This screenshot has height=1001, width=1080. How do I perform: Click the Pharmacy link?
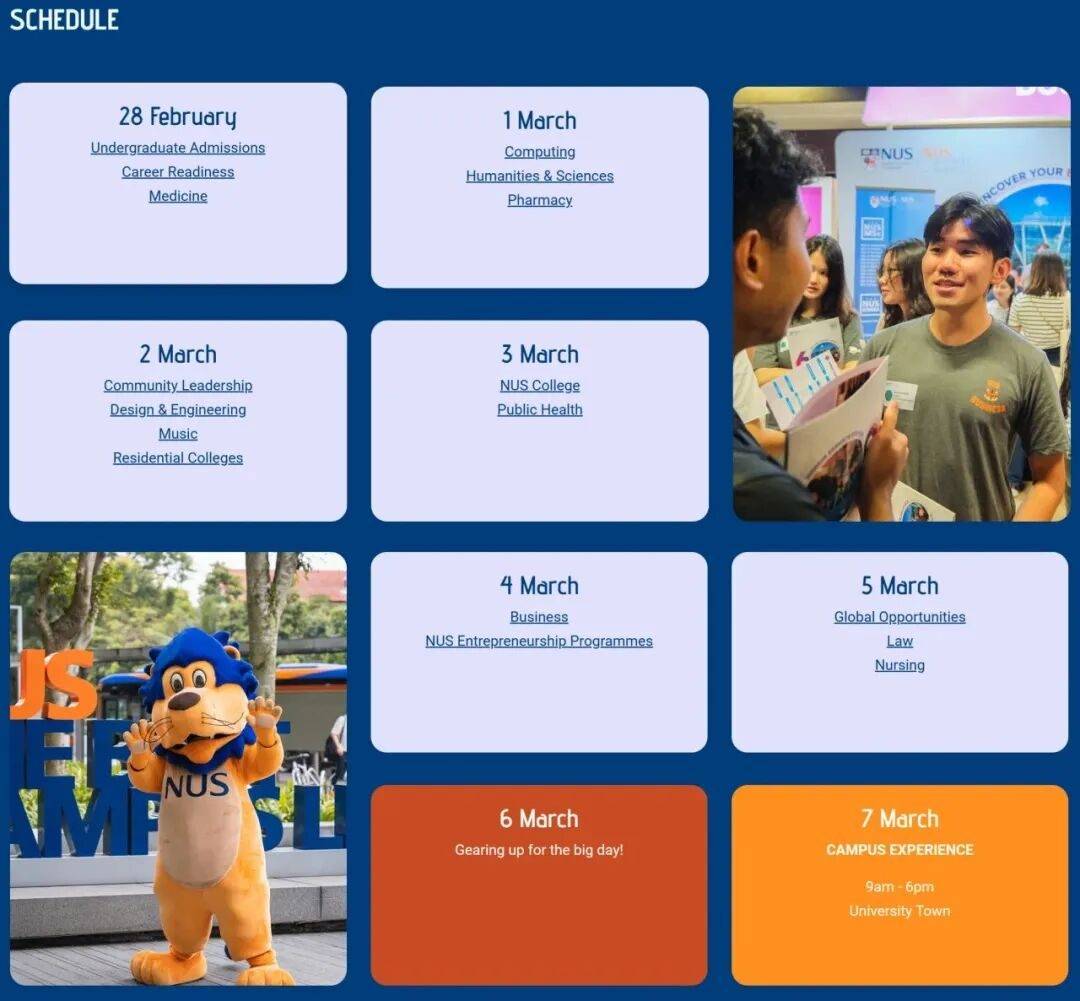[x=540, y=200]
